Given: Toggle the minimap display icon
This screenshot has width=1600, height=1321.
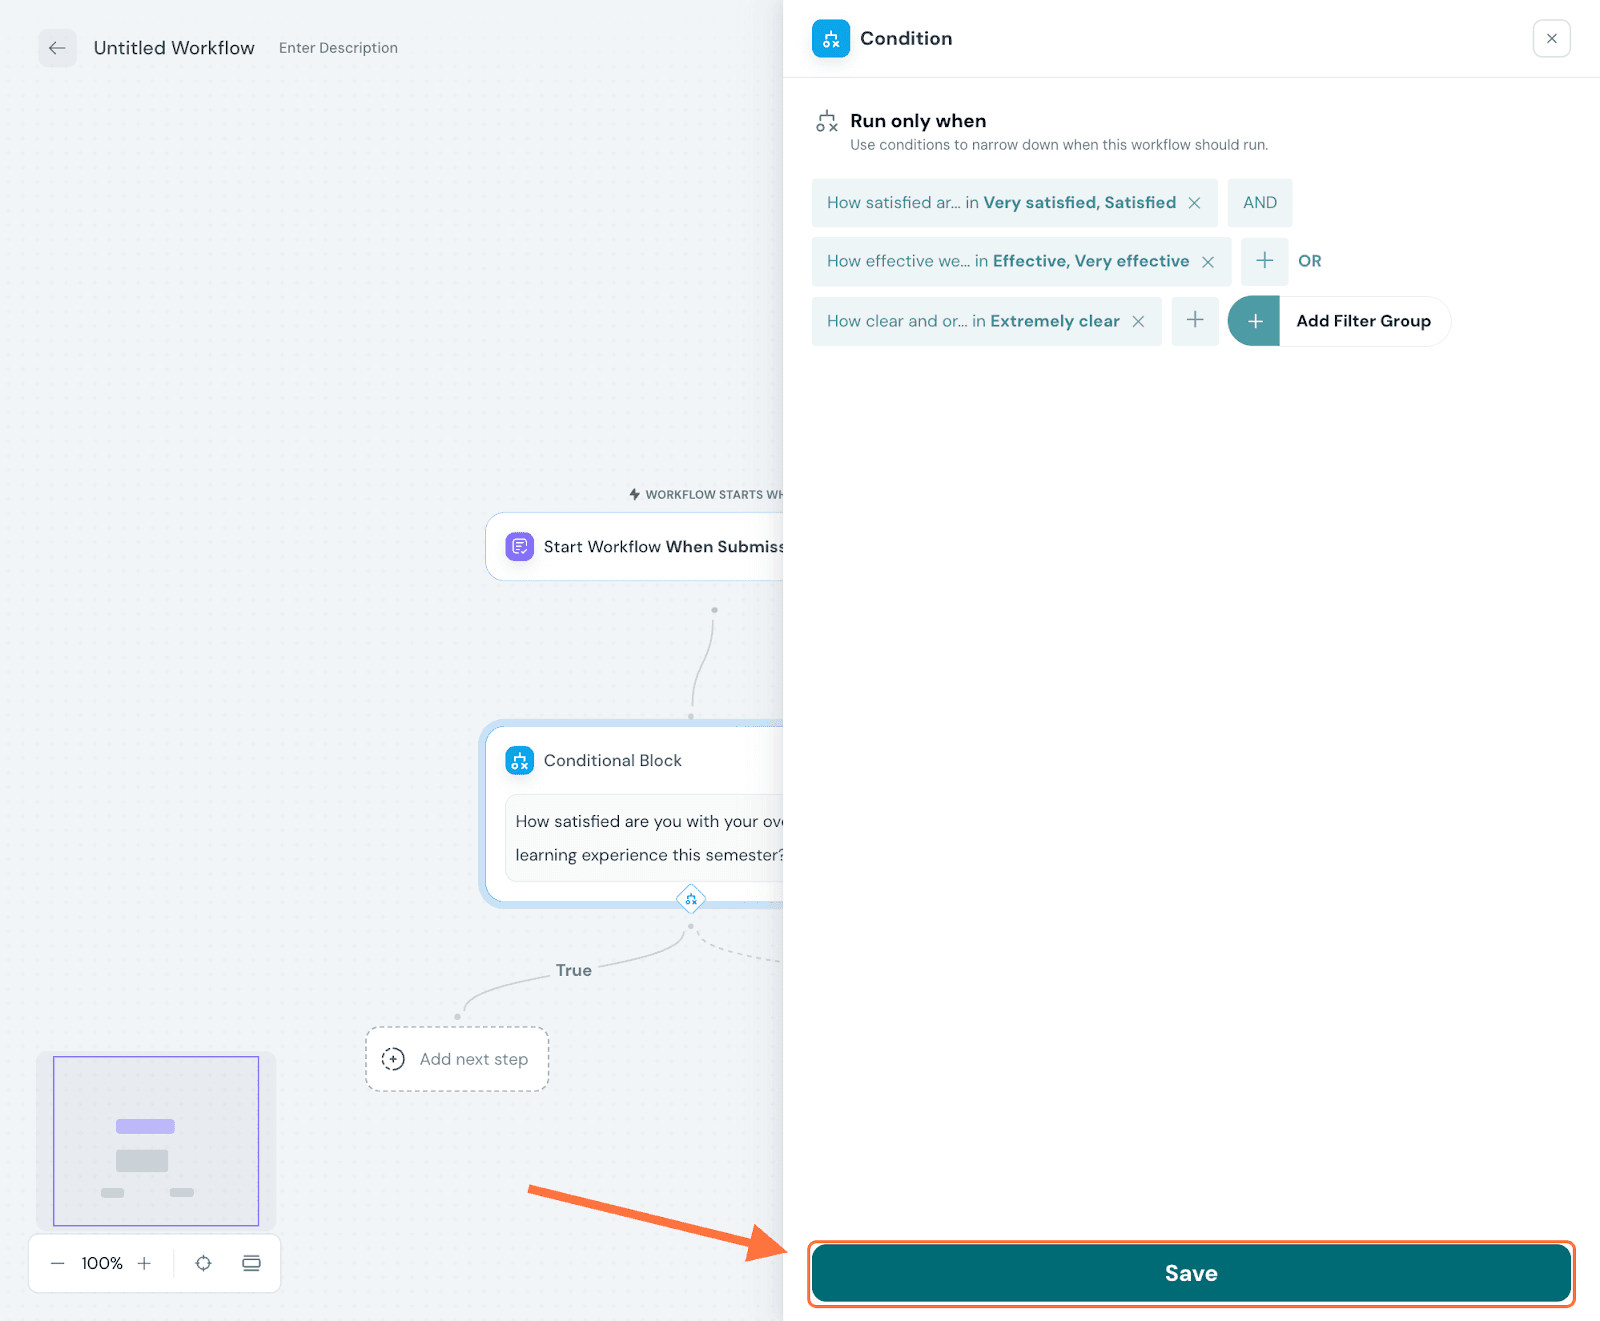Looking at the screenshot, I should point(251,1264).
